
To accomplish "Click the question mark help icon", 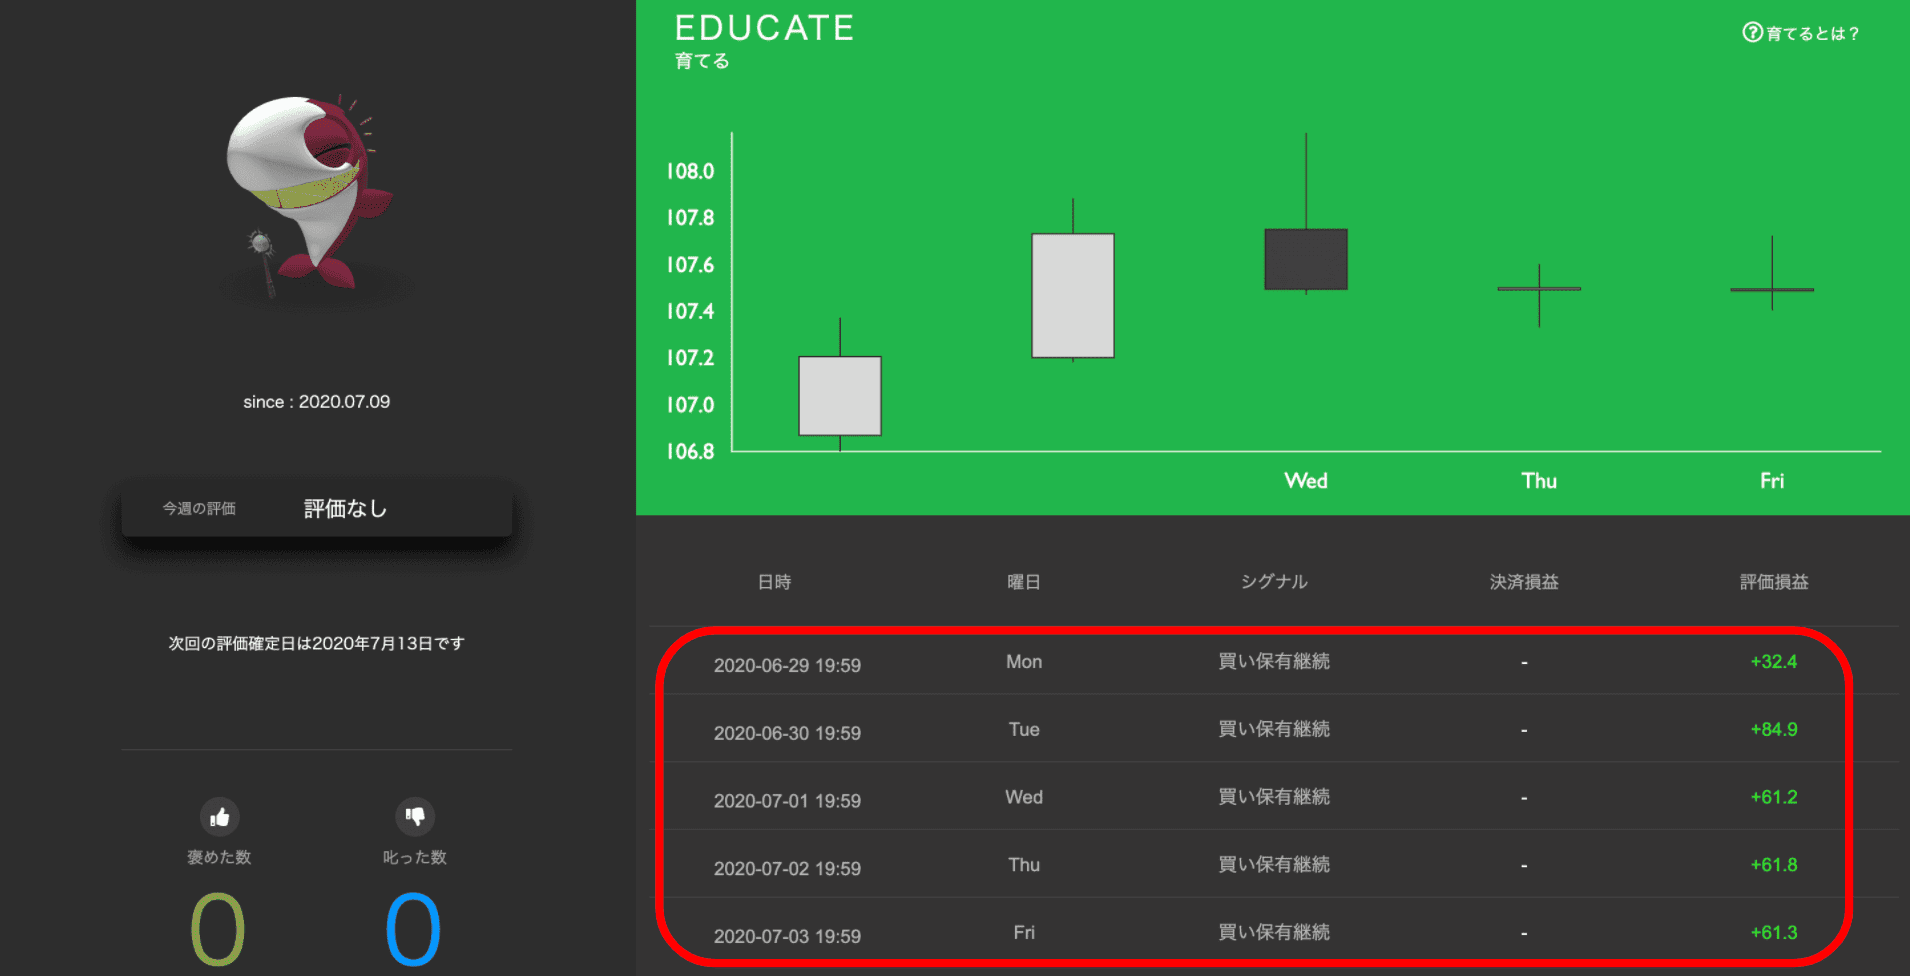I will tap(1752, 33).
